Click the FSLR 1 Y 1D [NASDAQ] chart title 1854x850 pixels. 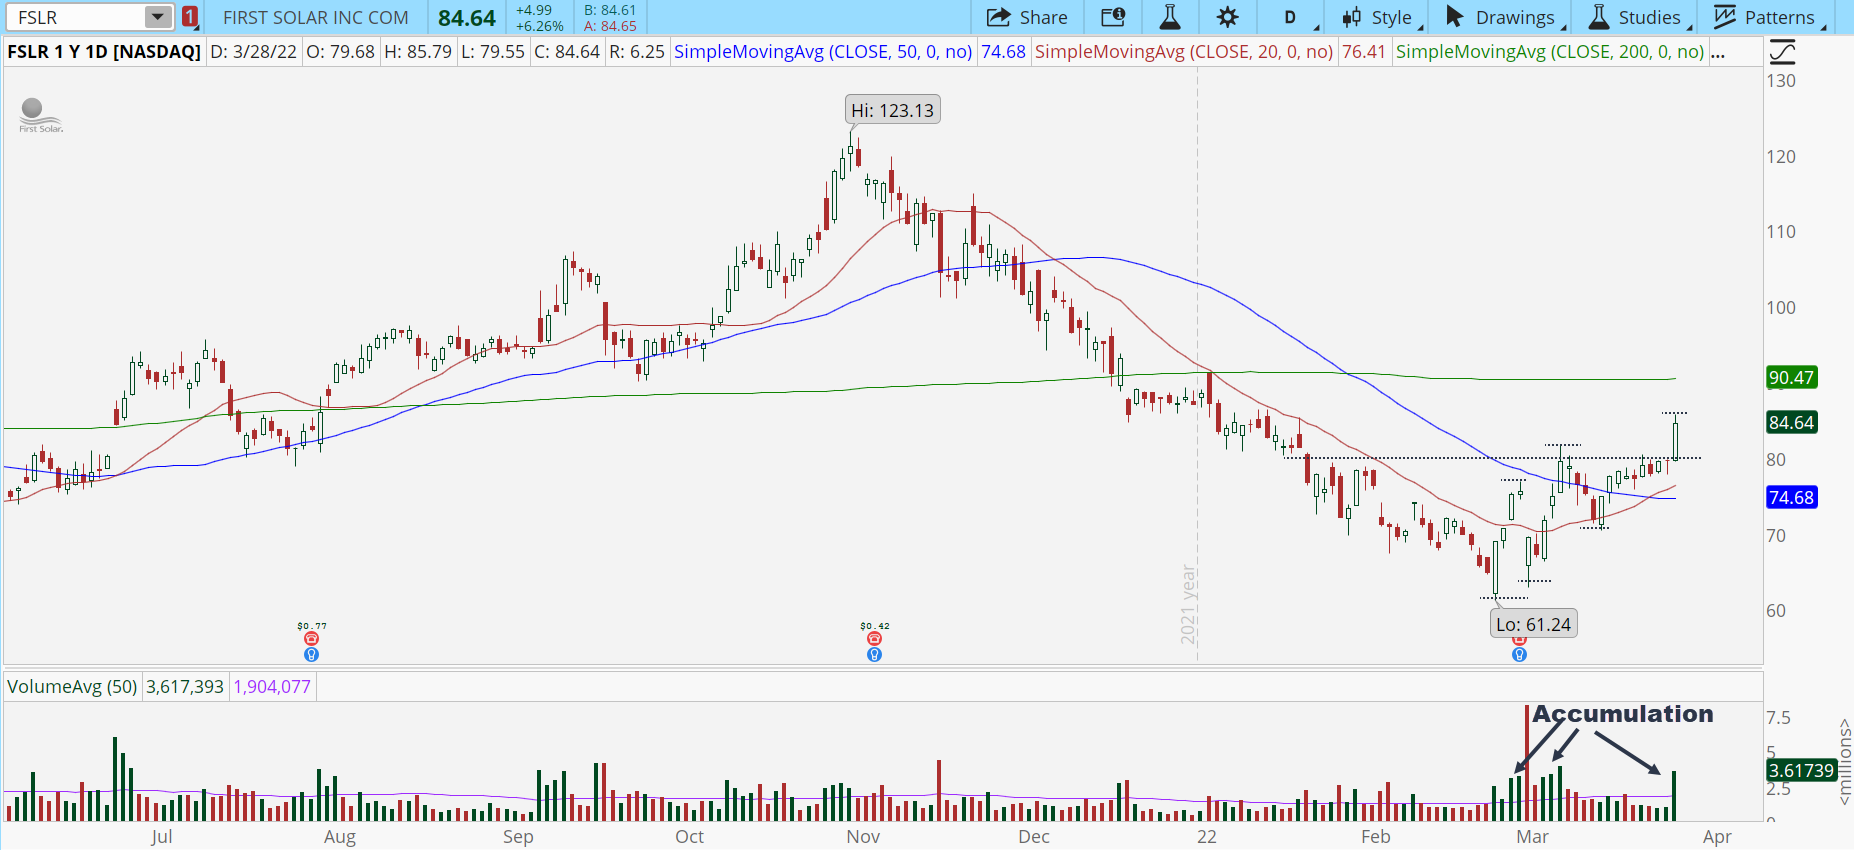(x=104, y=52)
